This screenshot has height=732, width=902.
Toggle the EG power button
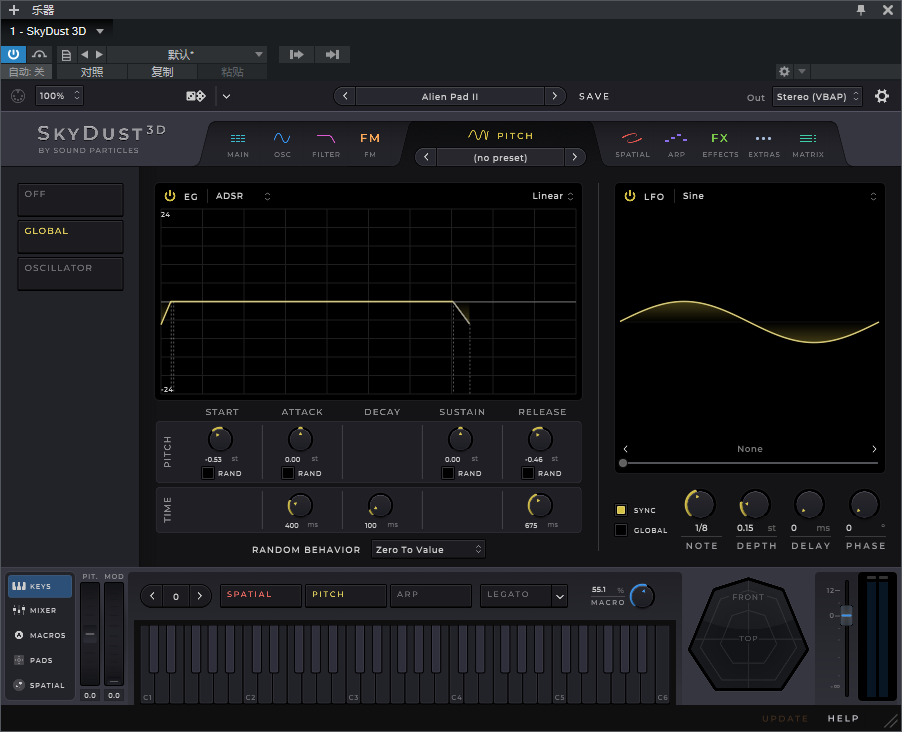point(170,196)
